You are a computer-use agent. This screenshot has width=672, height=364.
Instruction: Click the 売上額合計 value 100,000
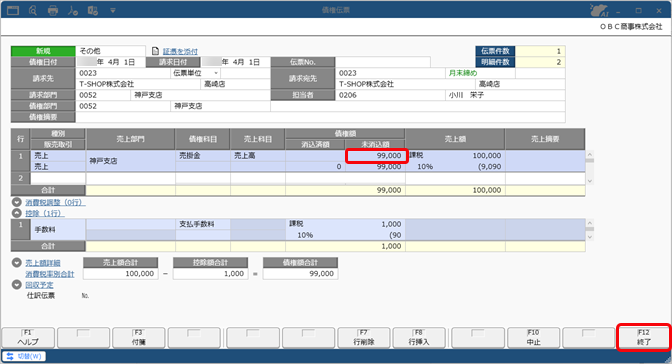120,274
